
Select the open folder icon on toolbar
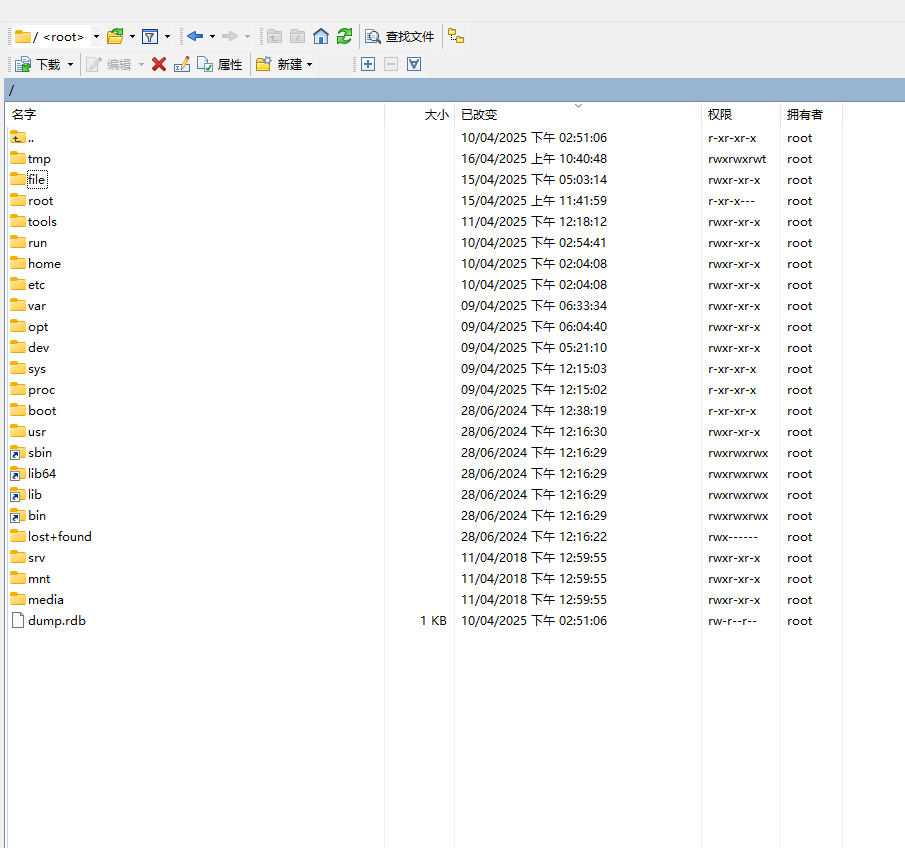point(113,36)
